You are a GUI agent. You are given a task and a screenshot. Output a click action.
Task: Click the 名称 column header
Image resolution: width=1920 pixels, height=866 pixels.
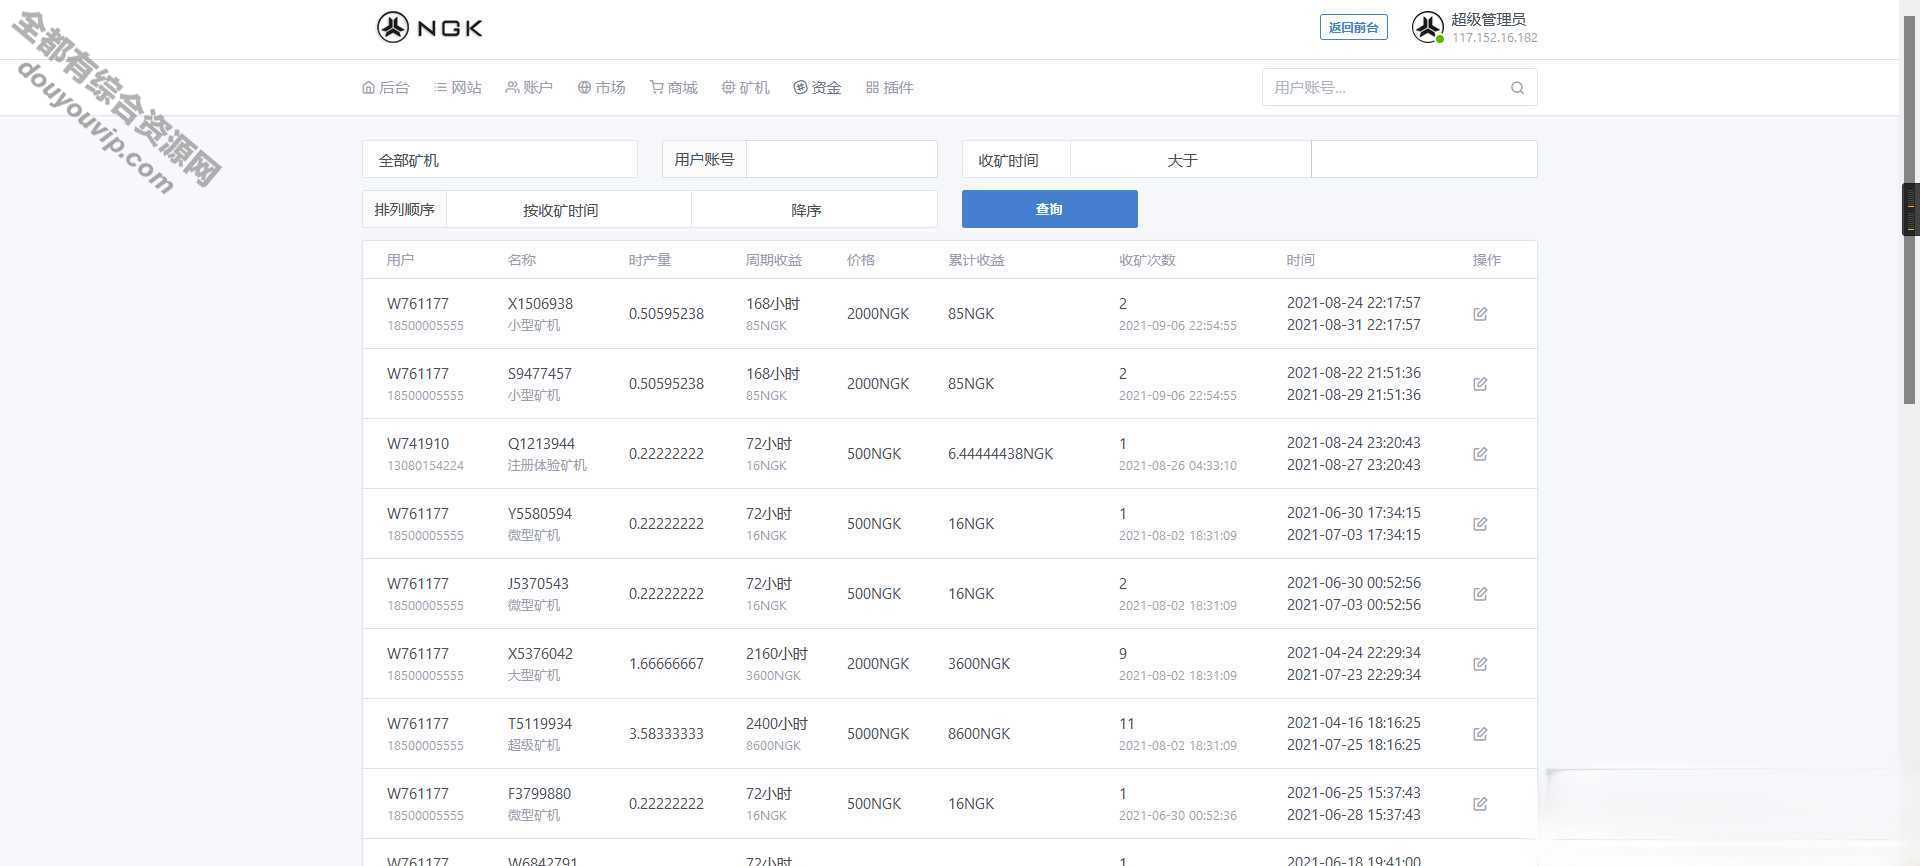(521, 260)
